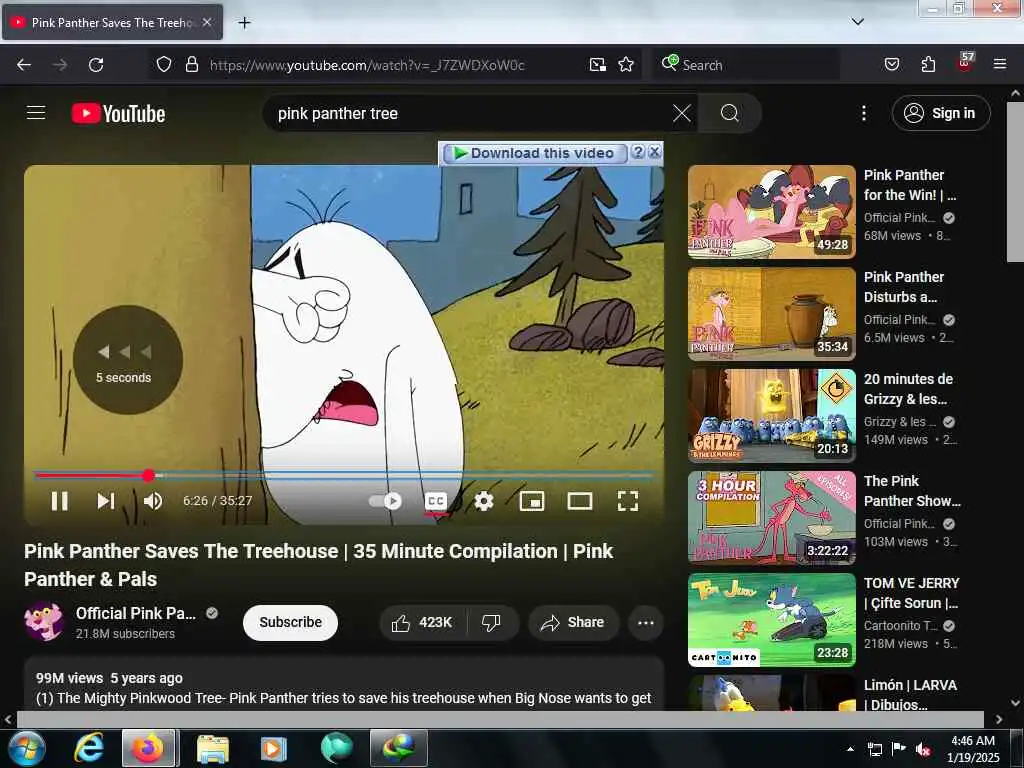Dislike the video
This screenshot has width=1024, height=768.
coord(492,622)
